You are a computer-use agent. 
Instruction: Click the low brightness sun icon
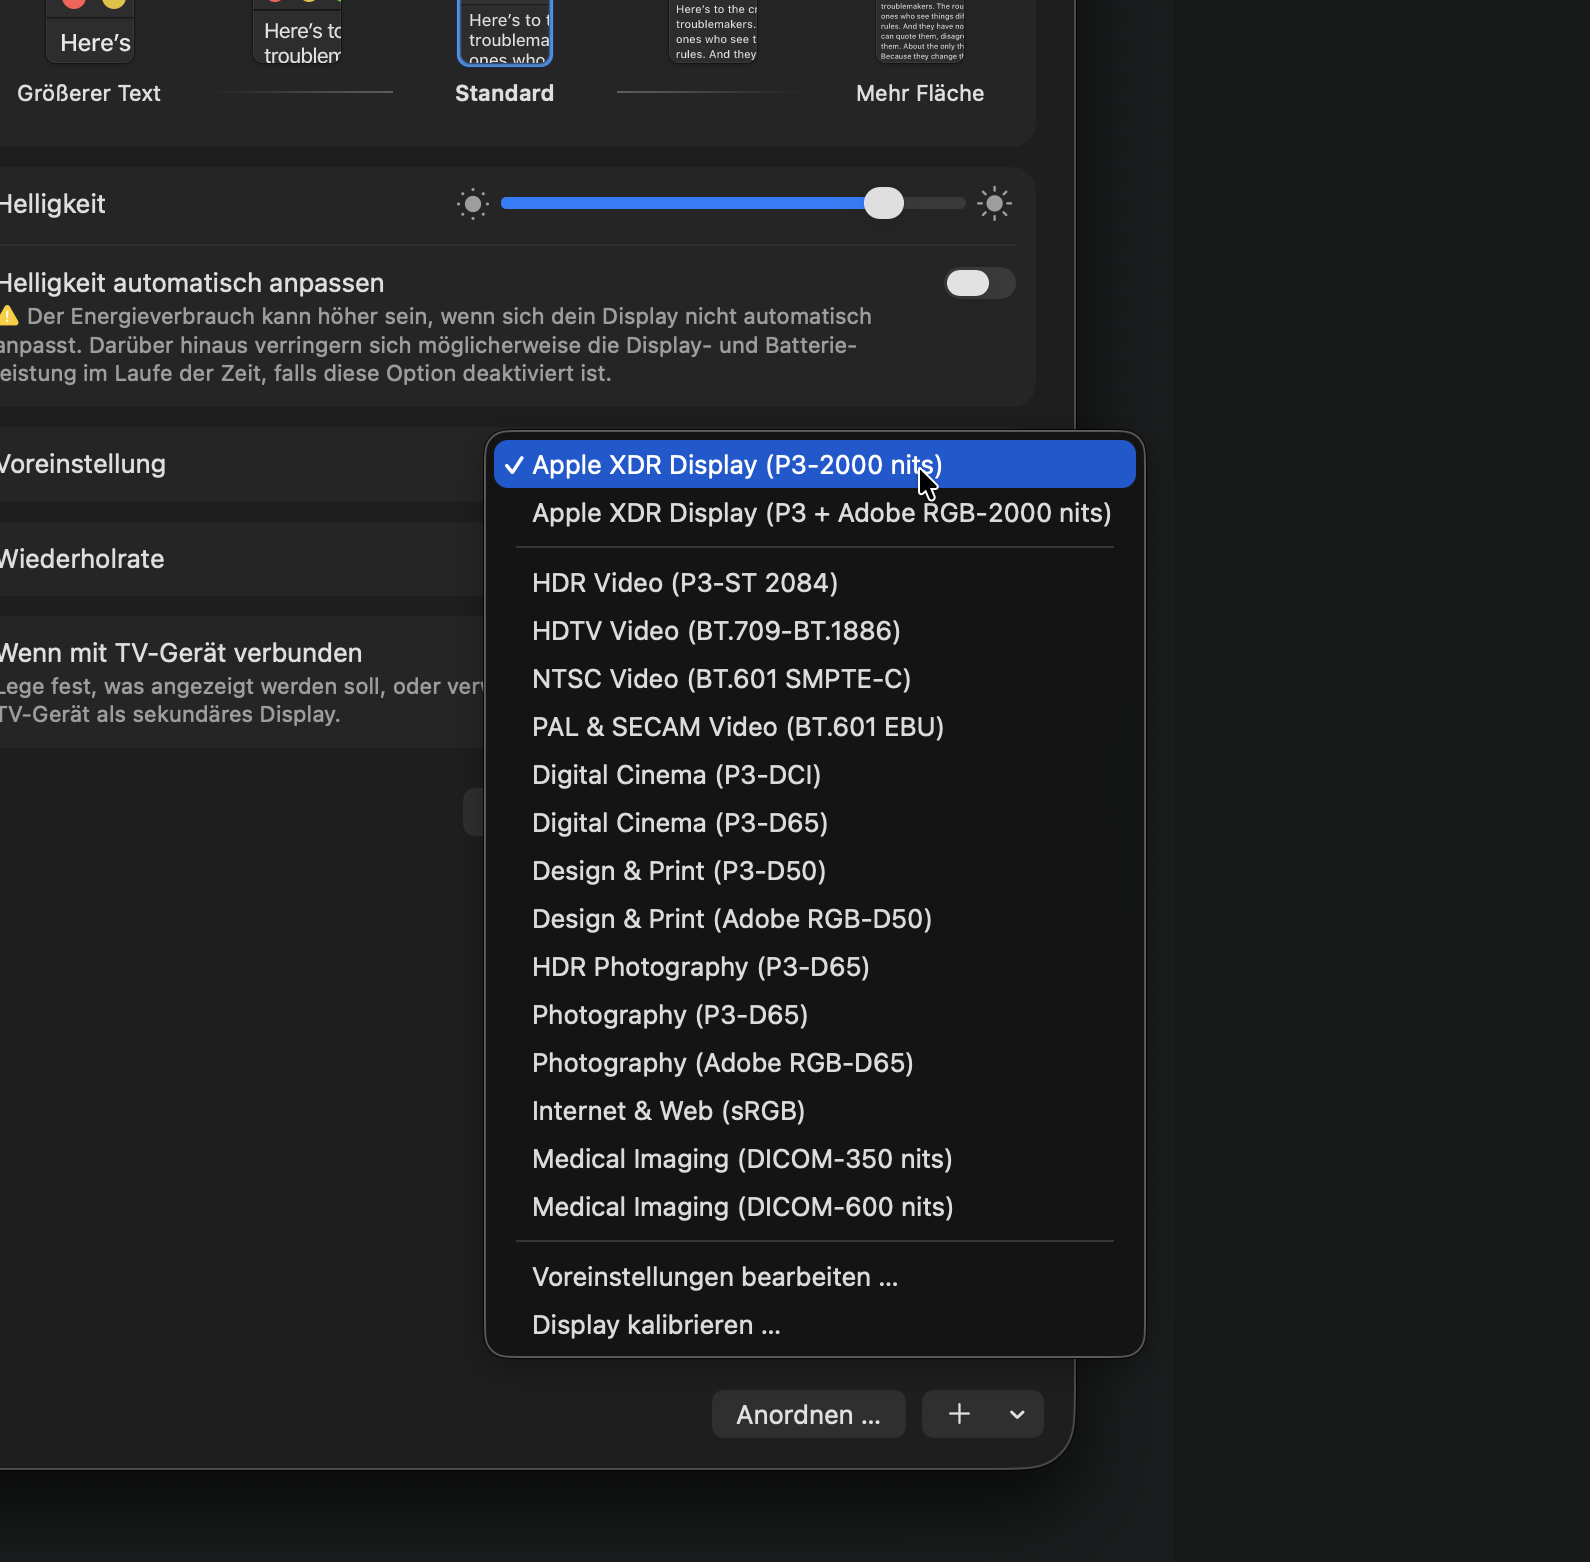pos(472,204)
